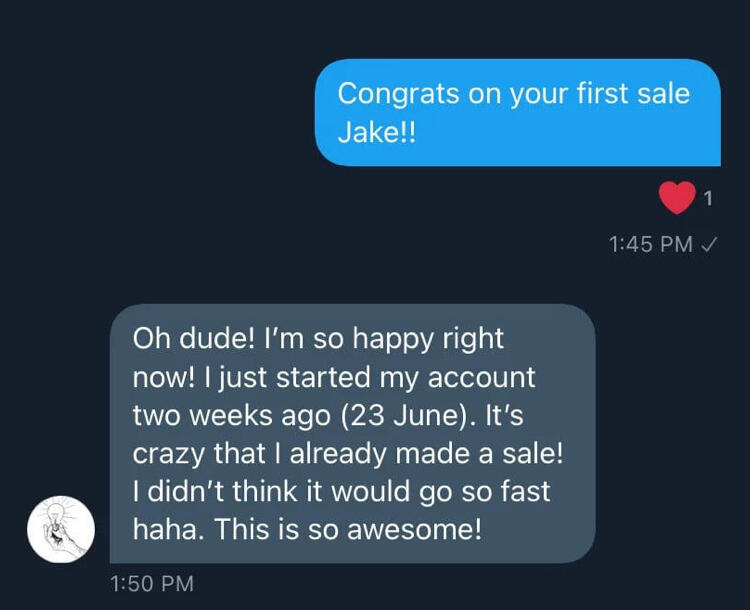
Task: Click 'I didn't think it would go so fast' line
Action: point(342,492)
